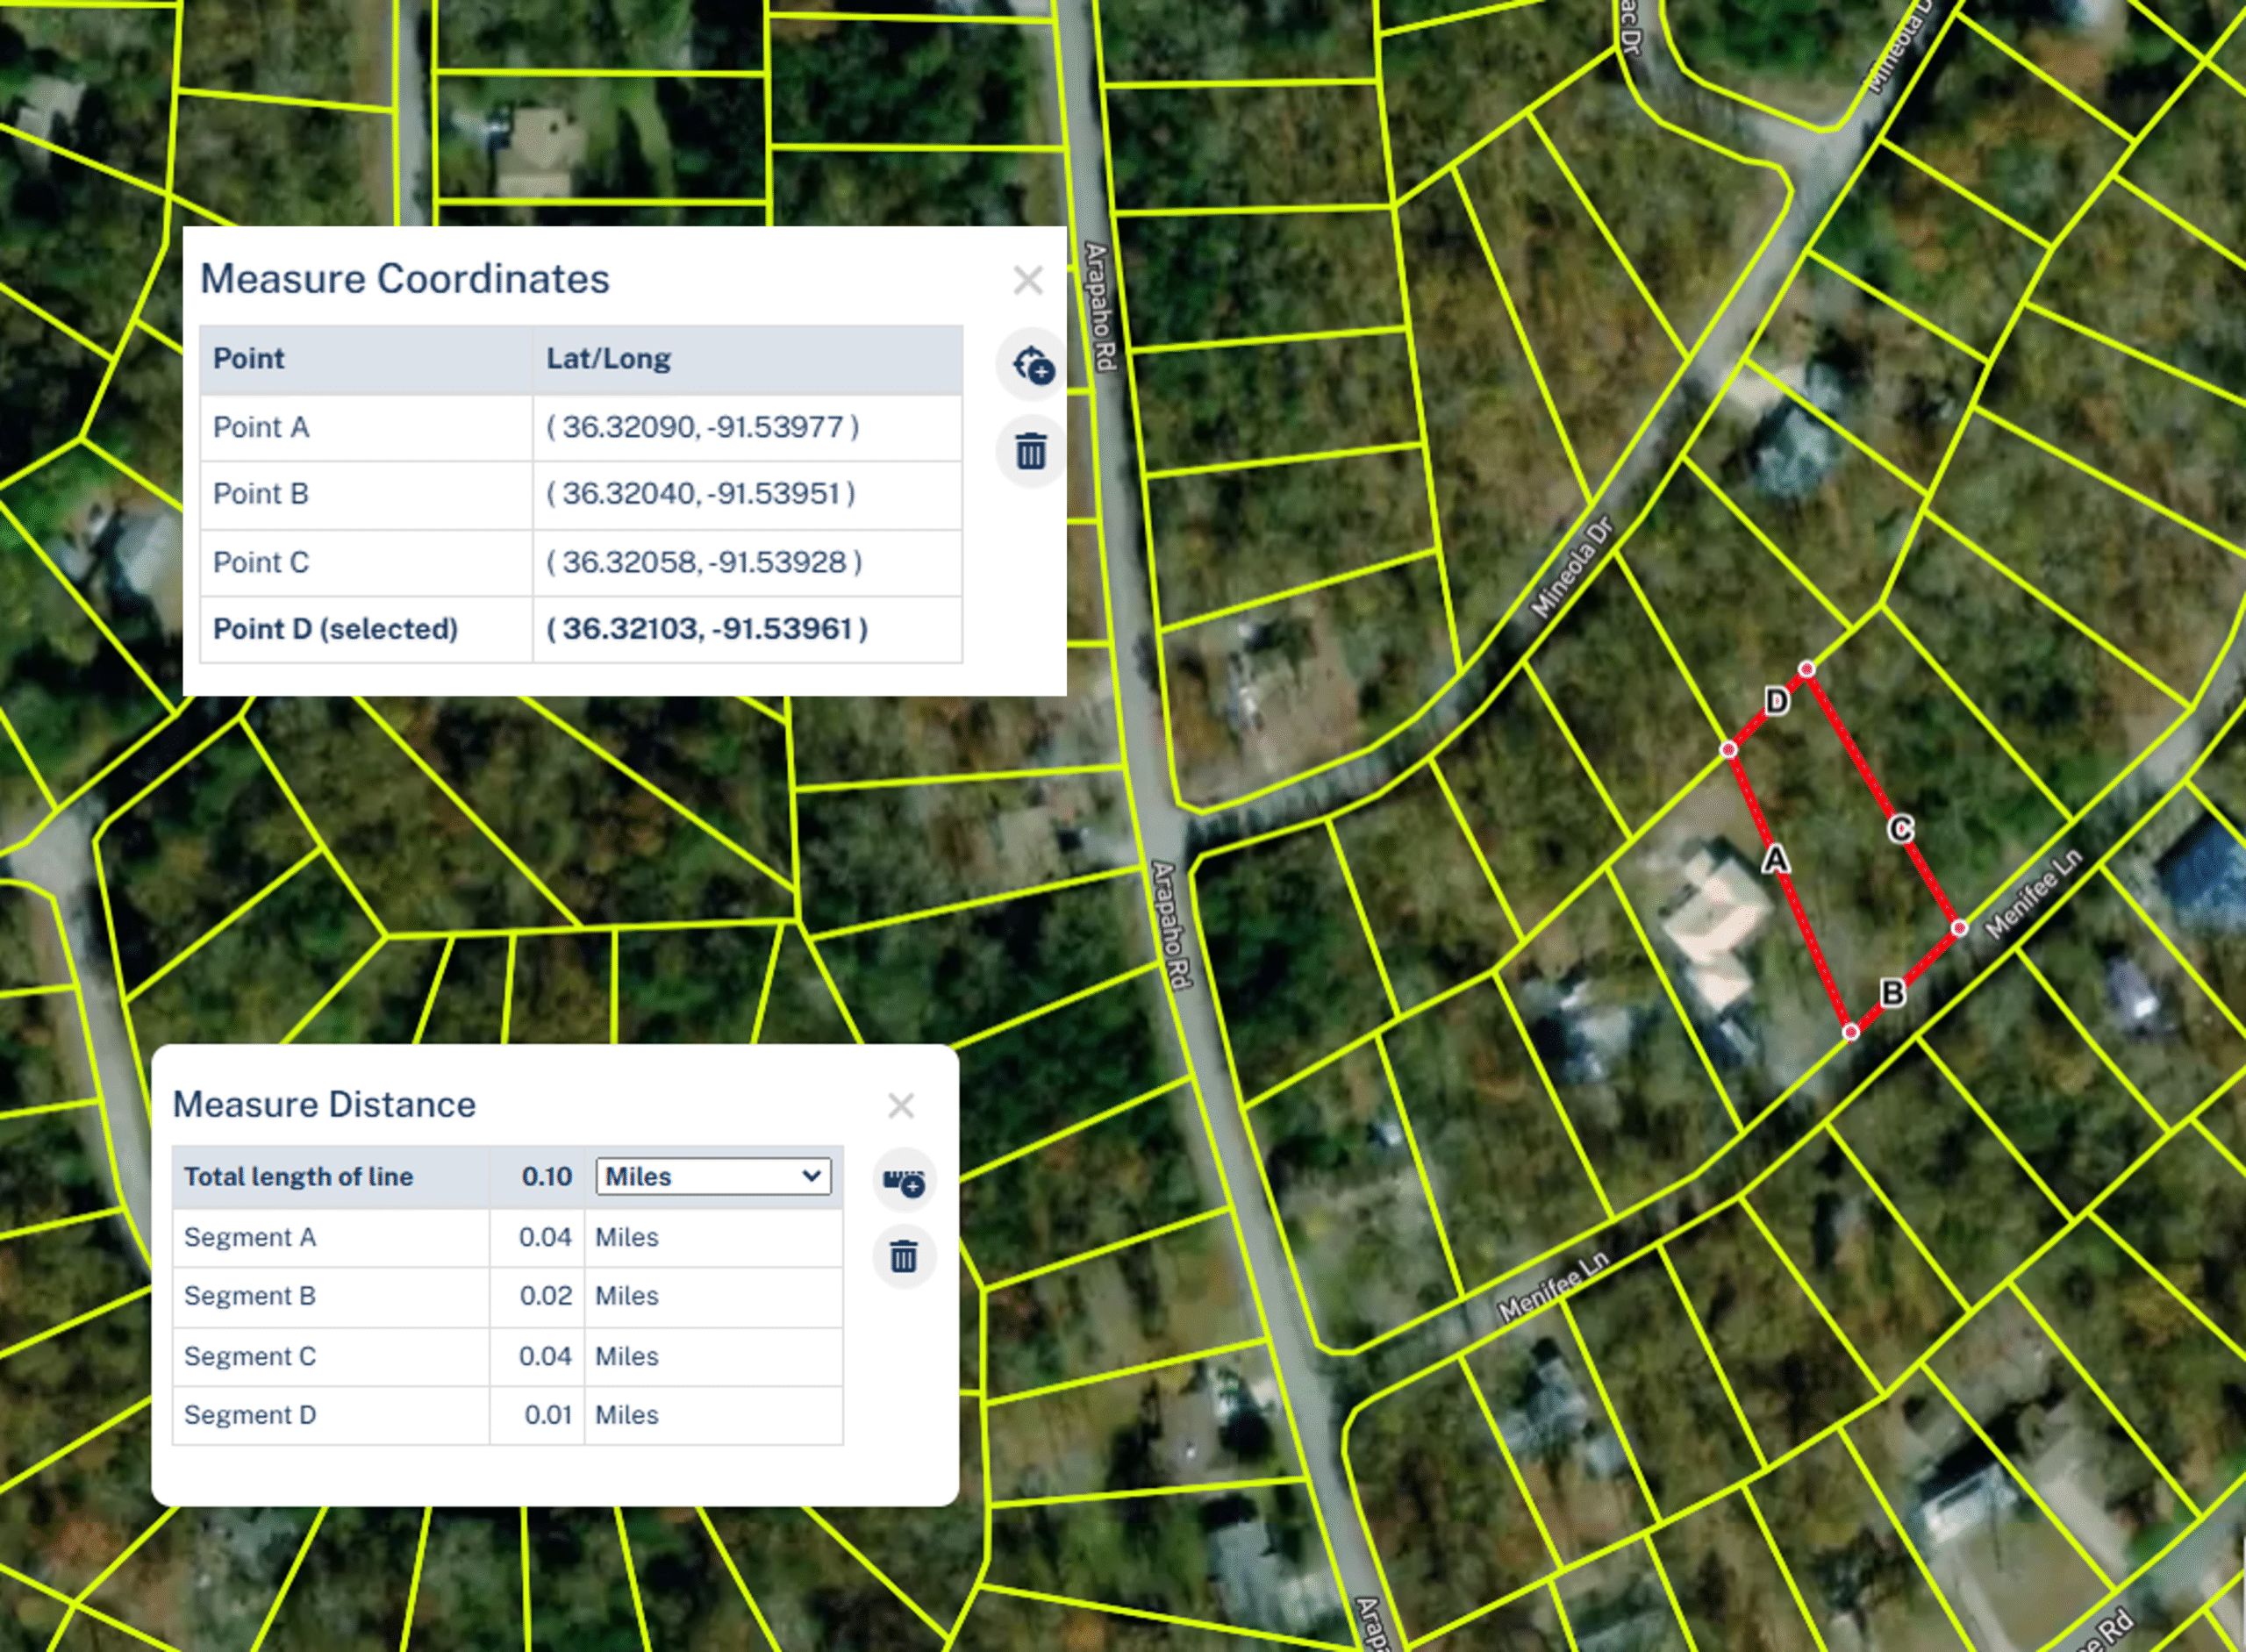Delete the distance measurement with the trash icon
Viewport: 2246px width, 1652px height.
[x=904, y=1257]
